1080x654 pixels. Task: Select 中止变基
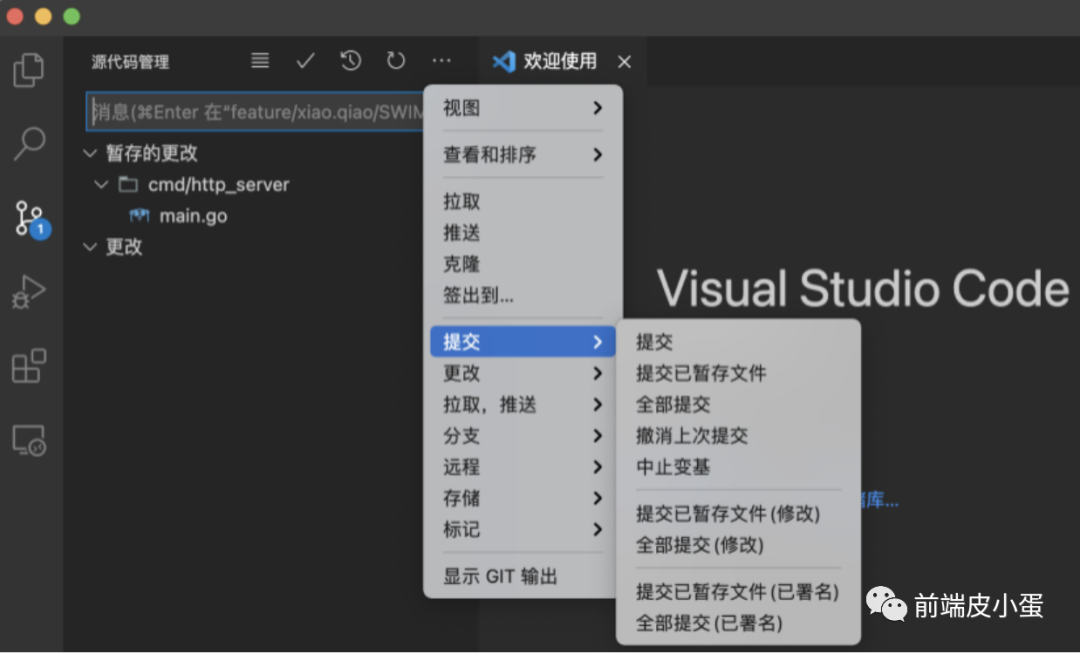738,467
